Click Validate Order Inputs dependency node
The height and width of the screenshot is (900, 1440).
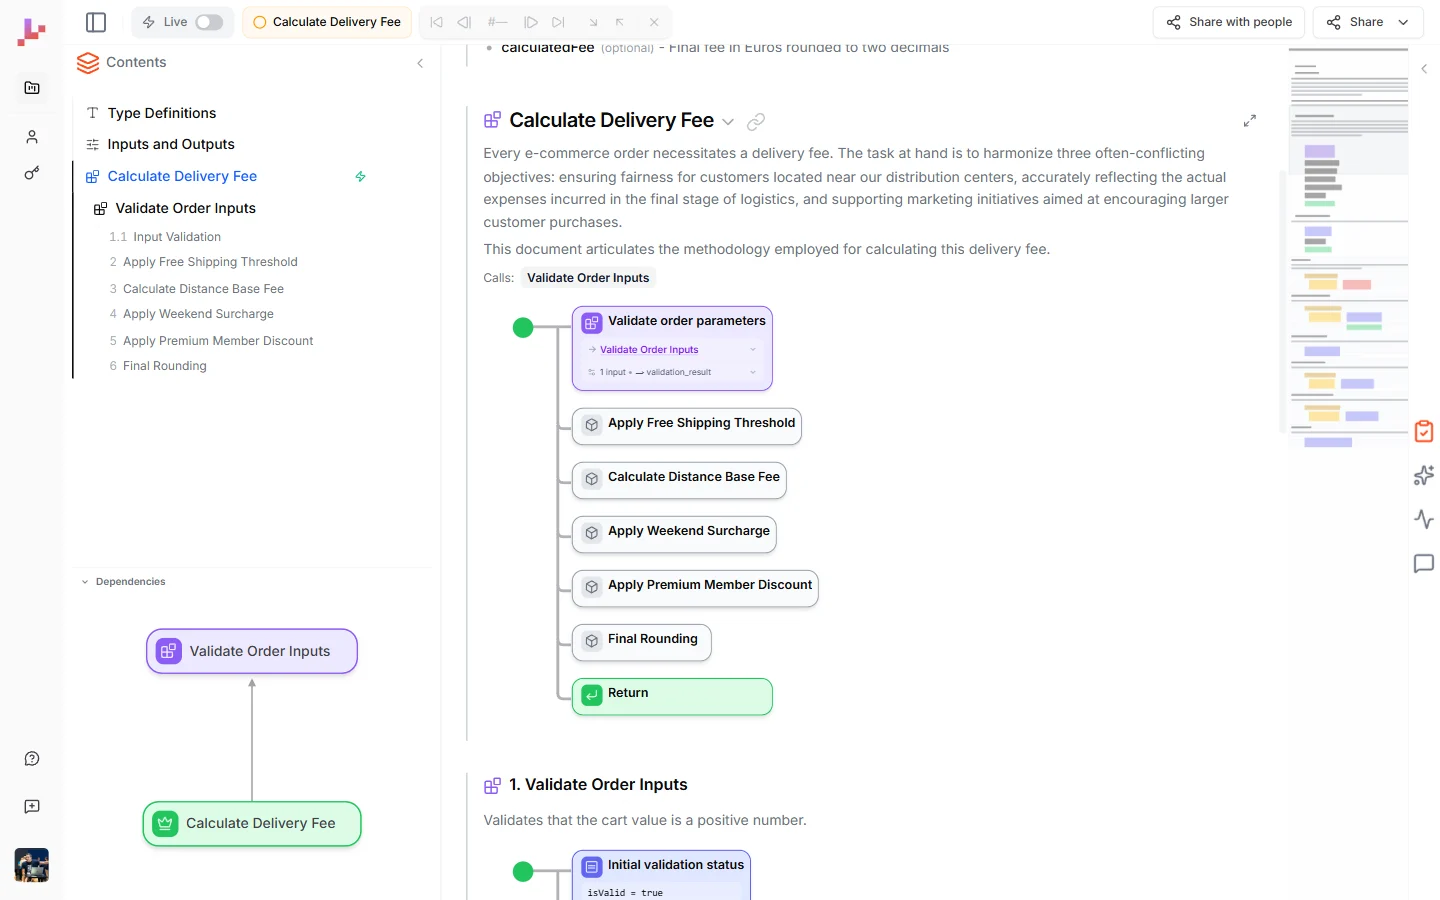(x=252, y=651)
